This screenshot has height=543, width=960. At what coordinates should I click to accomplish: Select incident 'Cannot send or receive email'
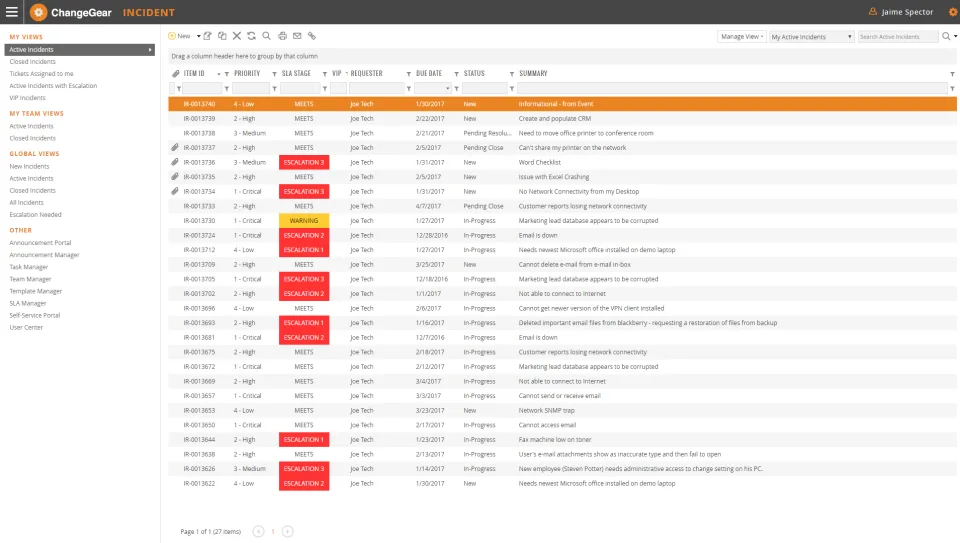click(x=562, y=396)
